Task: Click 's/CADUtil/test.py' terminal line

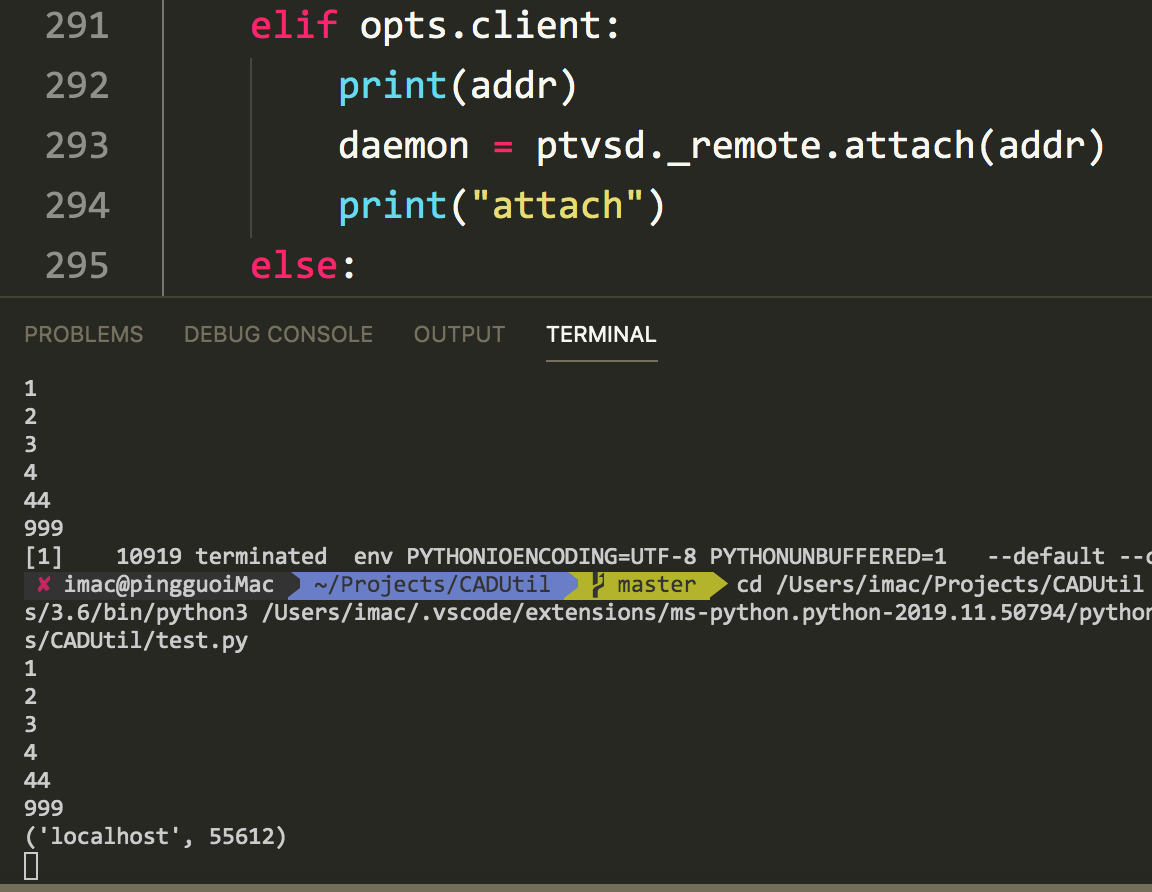Action: pos(136,641)
